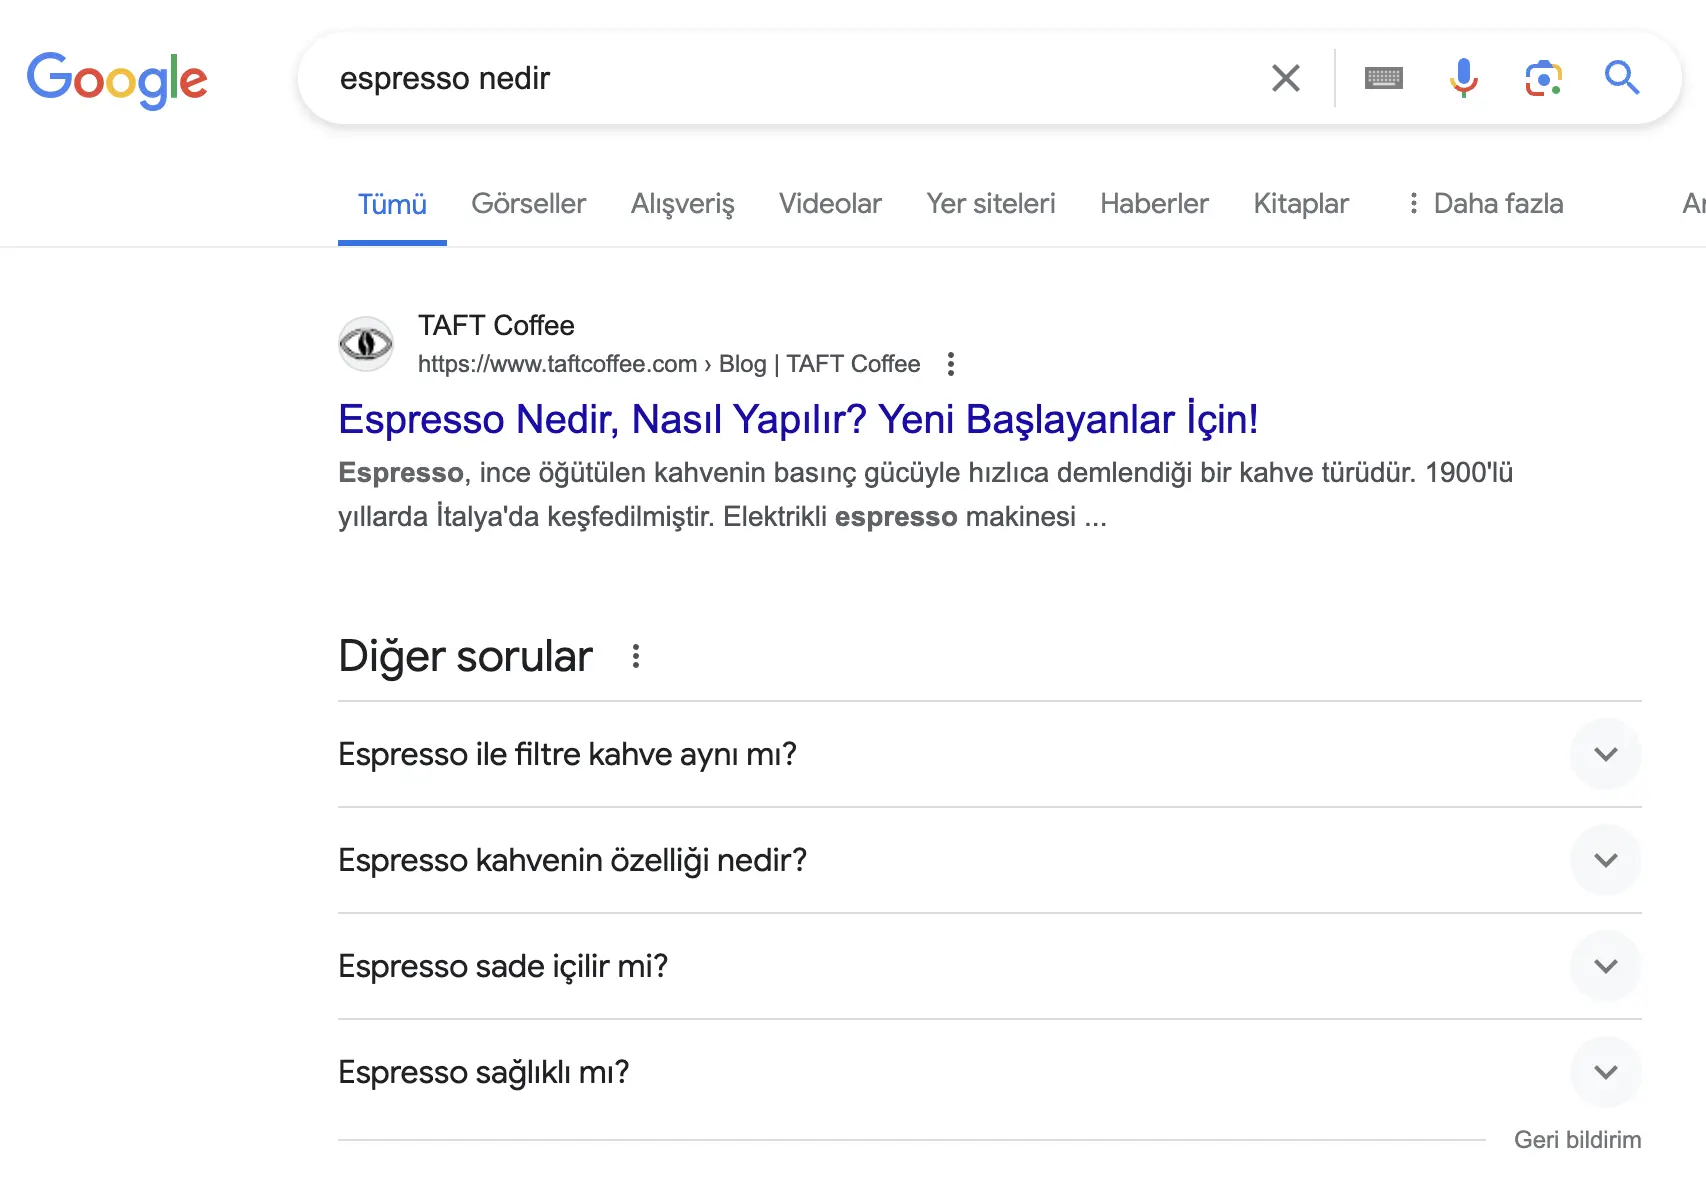Click the Geri bildirim feedback link

(1578, 1140)
